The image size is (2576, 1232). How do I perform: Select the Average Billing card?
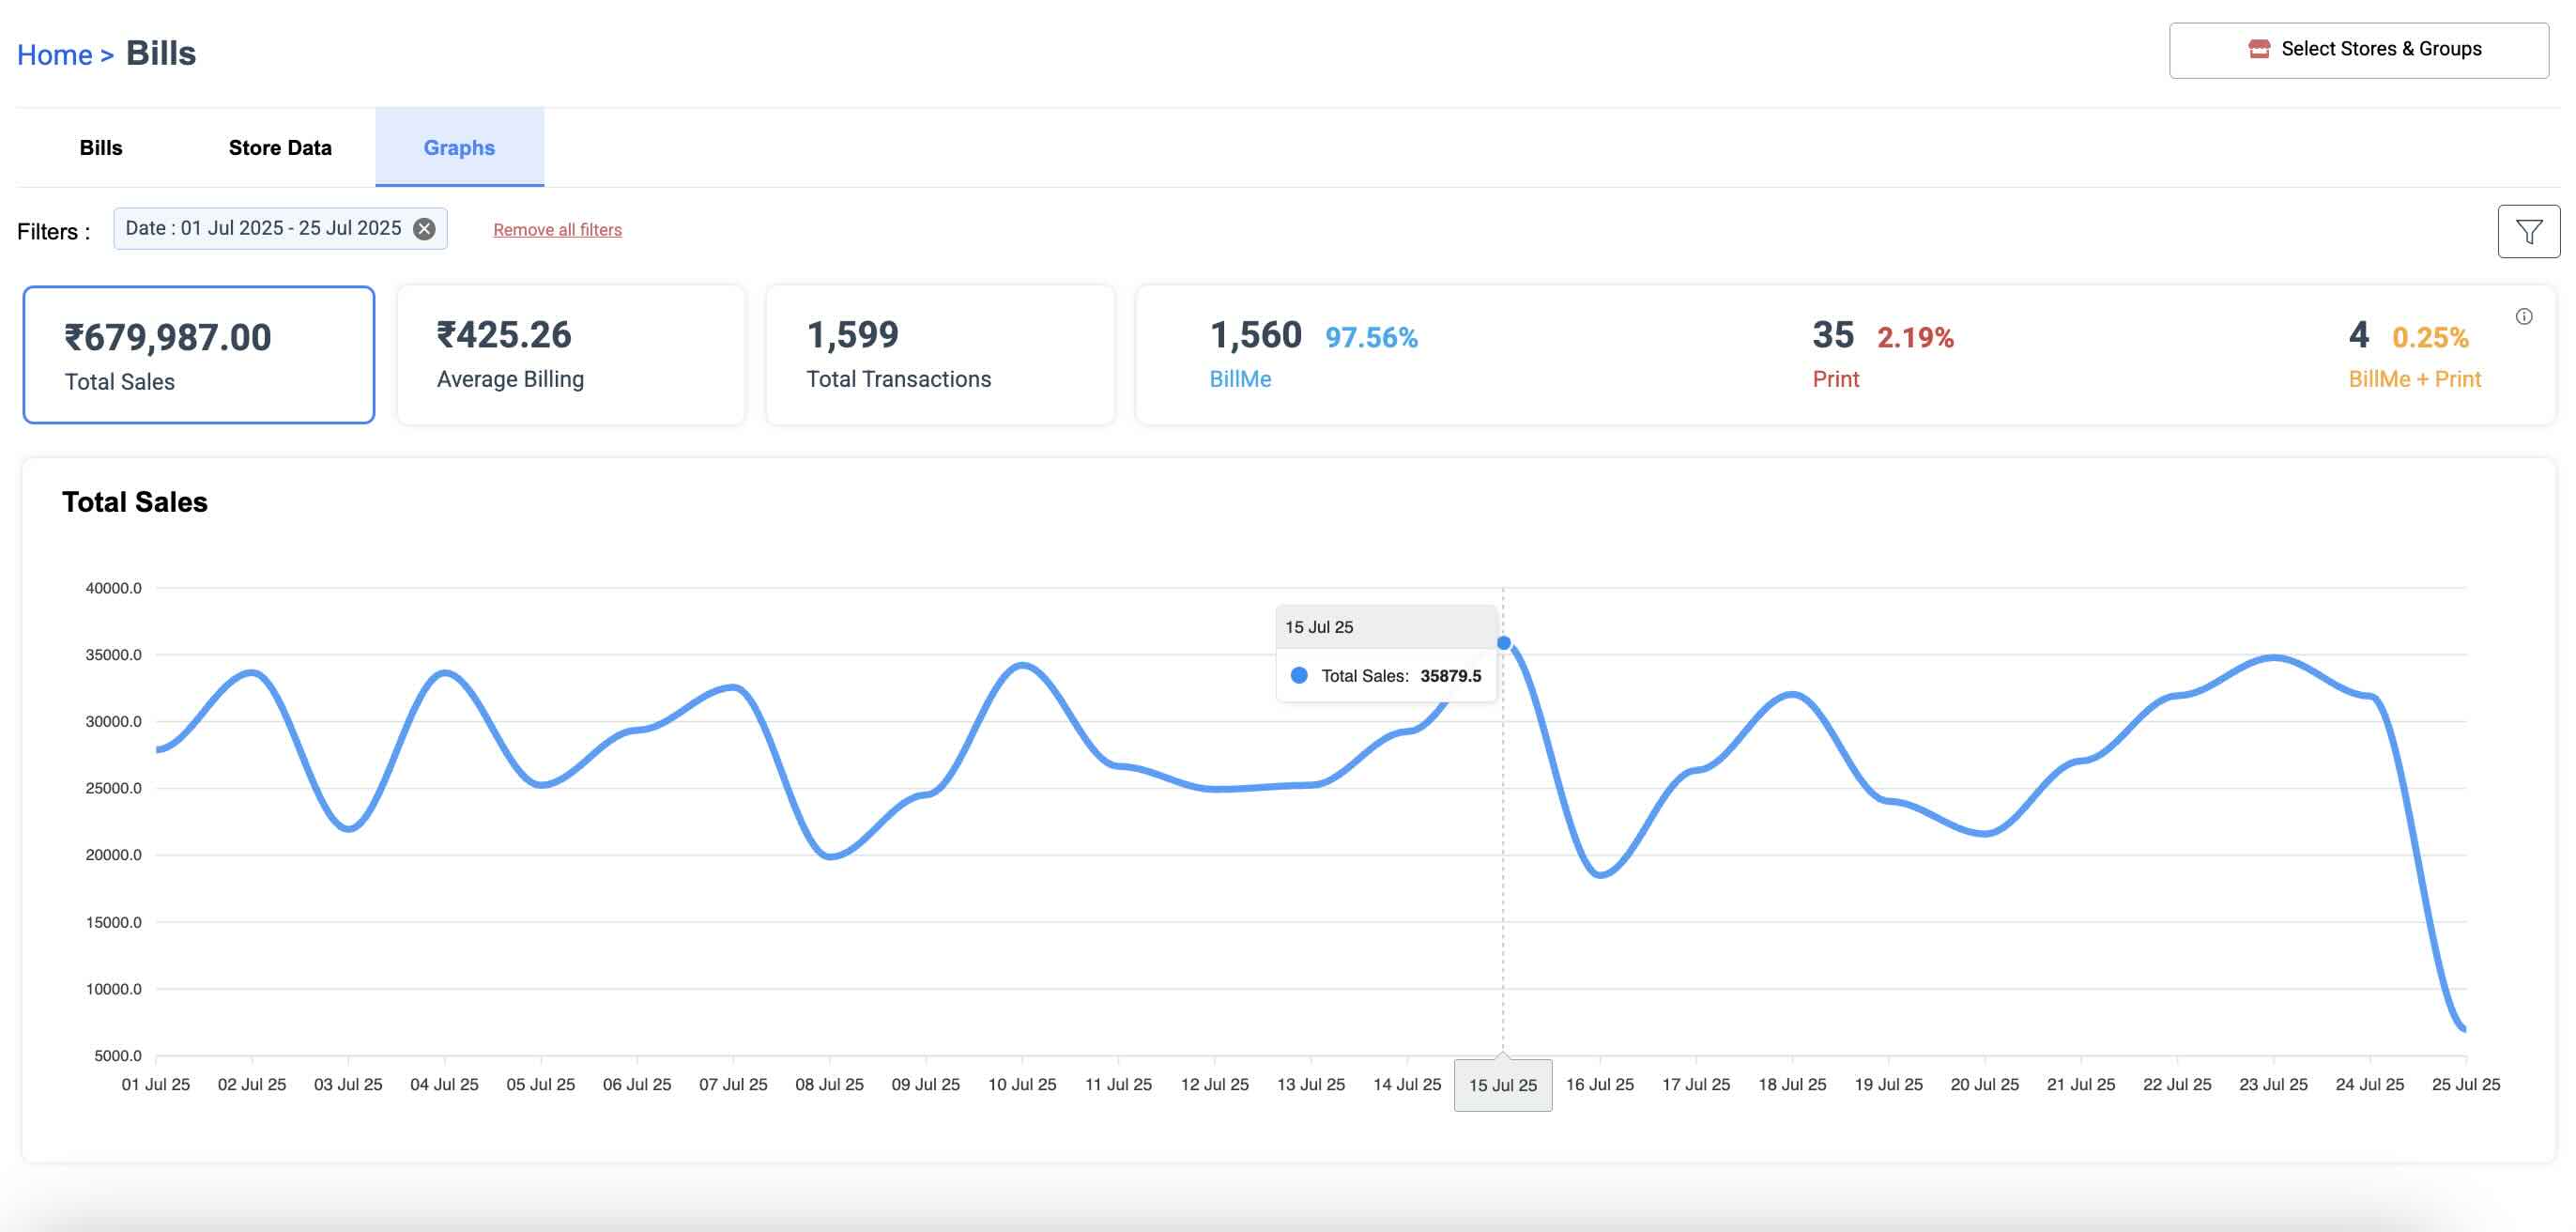tap(571, 355)
